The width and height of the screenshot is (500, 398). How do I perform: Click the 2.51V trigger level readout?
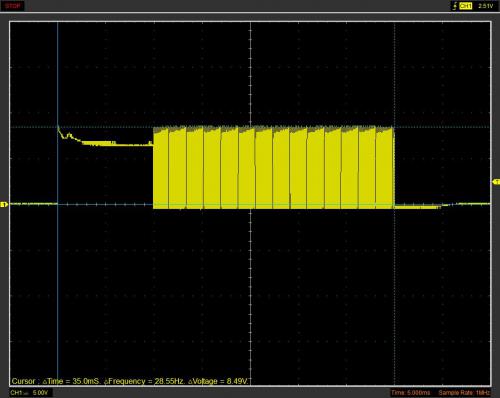pyautogui.click(x=485, y=6)
